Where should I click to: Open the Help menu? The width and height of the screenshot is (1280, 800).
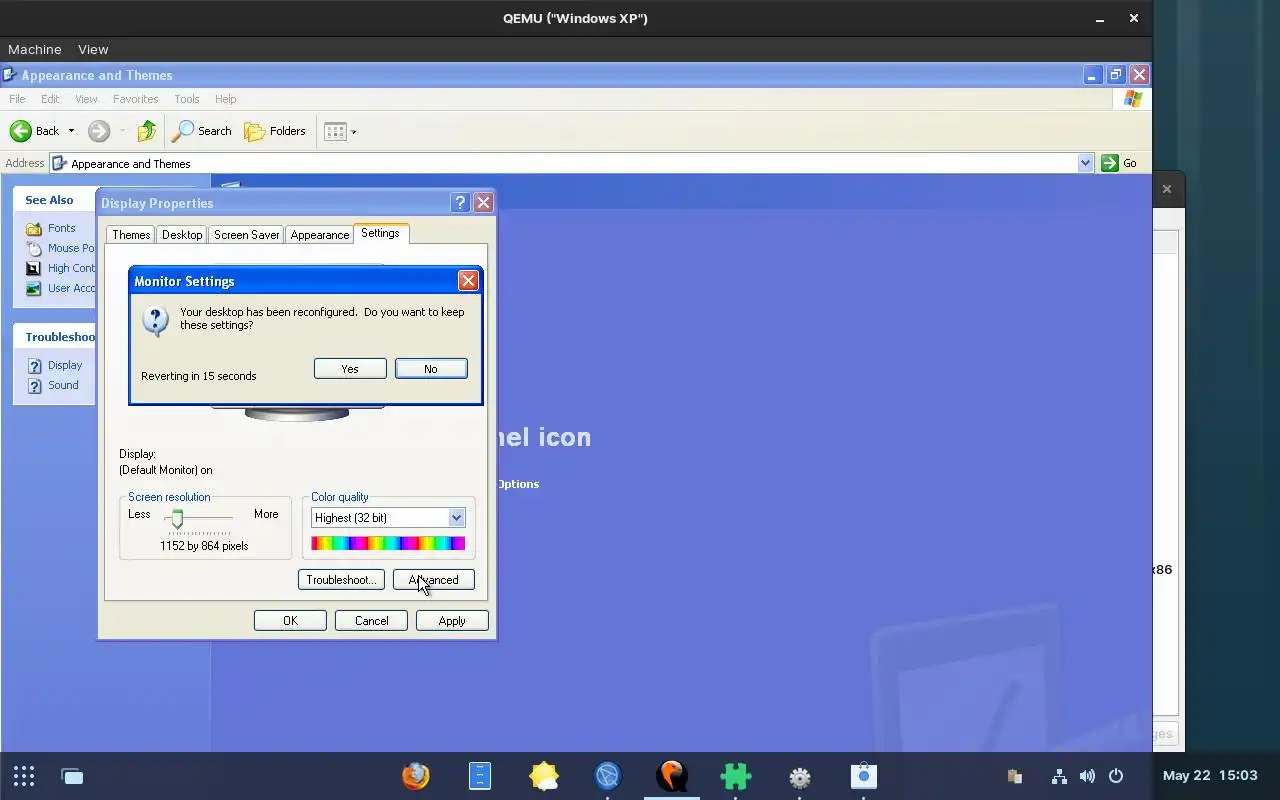(225, 99)
